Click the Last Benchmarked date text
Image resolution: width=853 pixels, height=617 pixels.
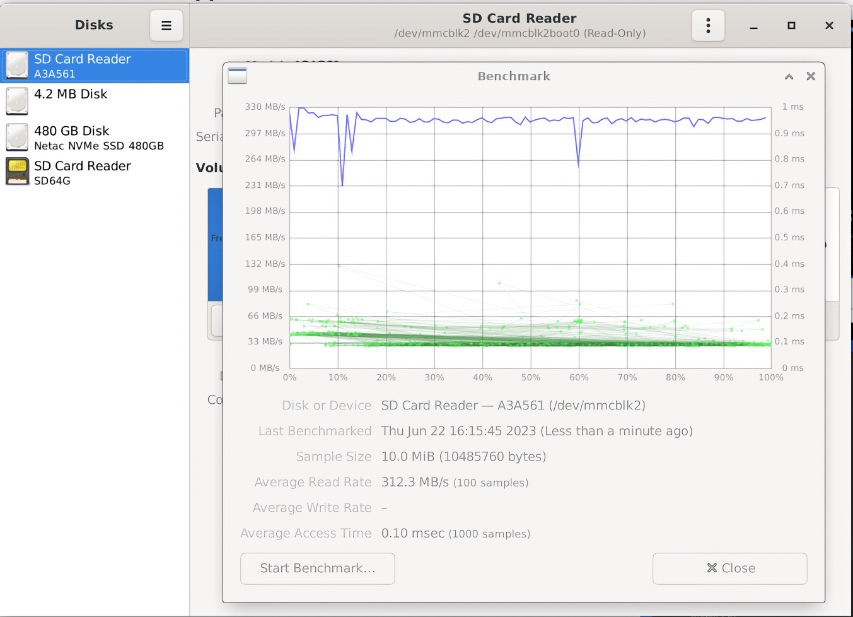click(537, 431)
